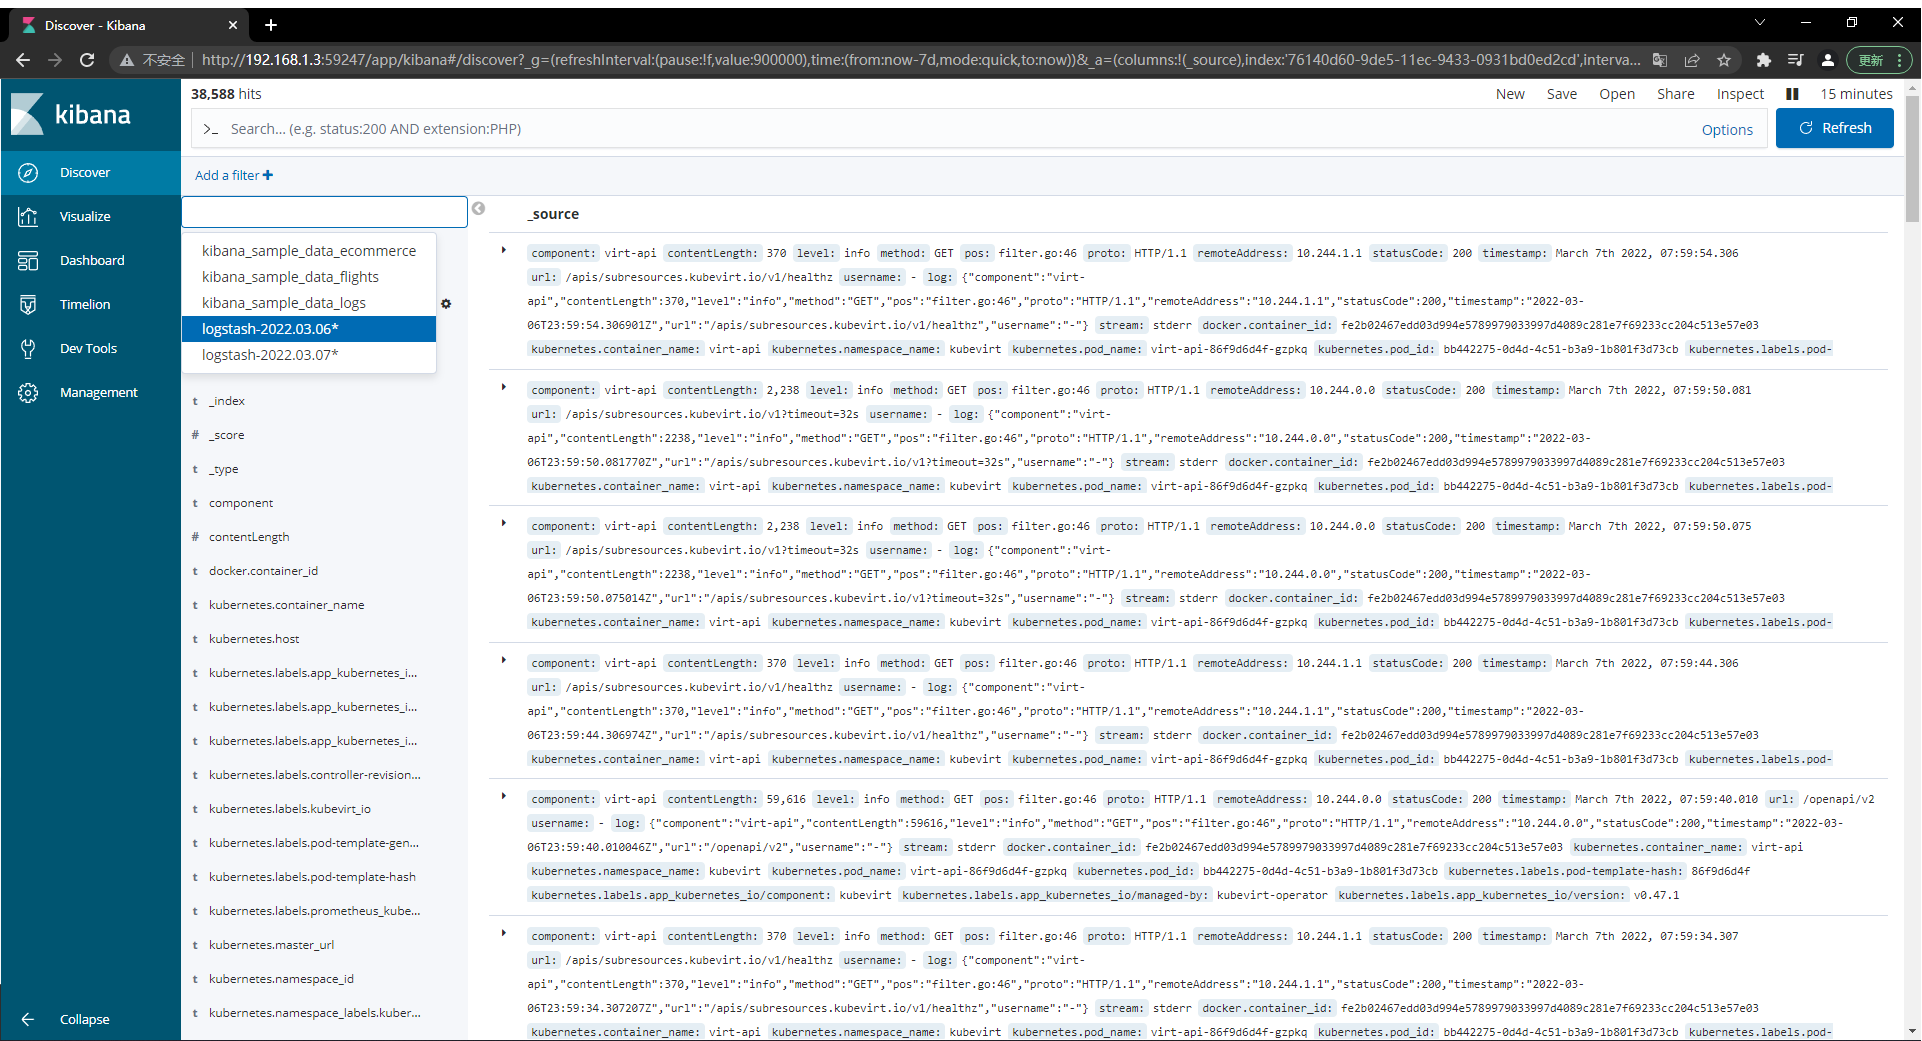Image resolution: width=1922 pixels, height=1041 pixels.
Task: Open Discover from the sidebar compass icon
Action: 28,173
